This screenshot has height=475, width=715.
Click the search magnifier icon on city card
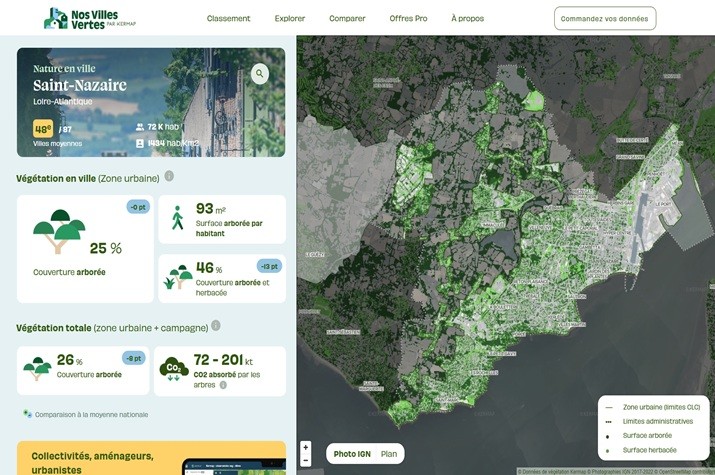(259, 73)
